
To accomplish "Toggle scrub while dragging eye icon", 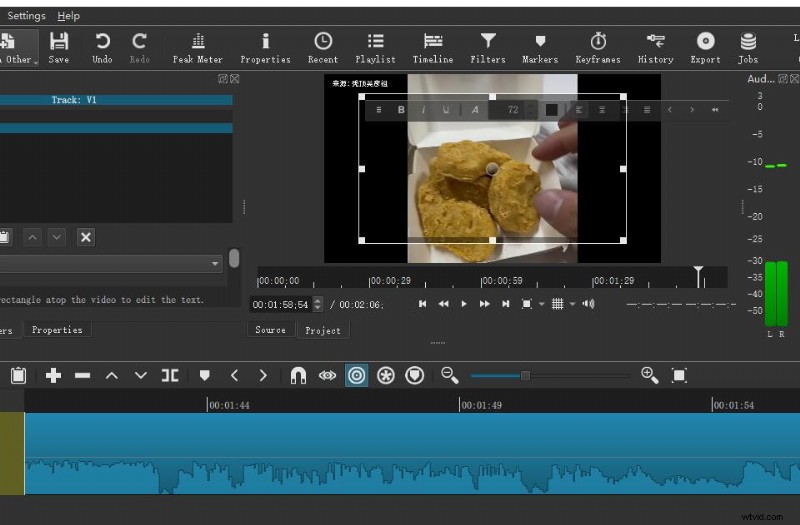I will tap(328, 376).
